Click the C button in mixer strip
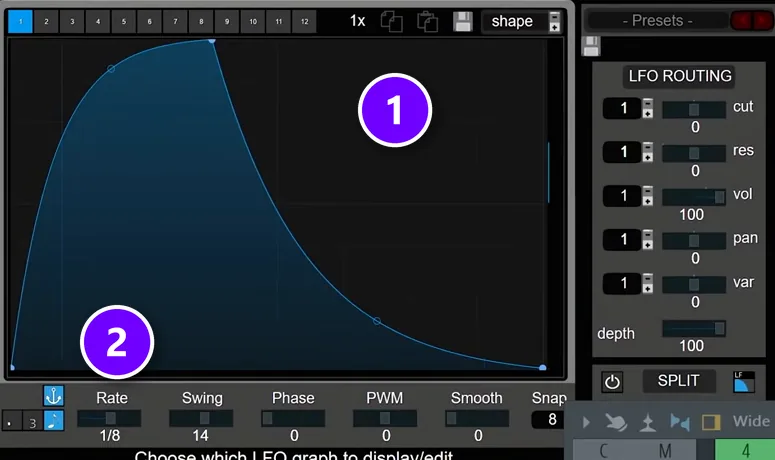This screenshot has height=460, width=775. (x=603, y=451)
